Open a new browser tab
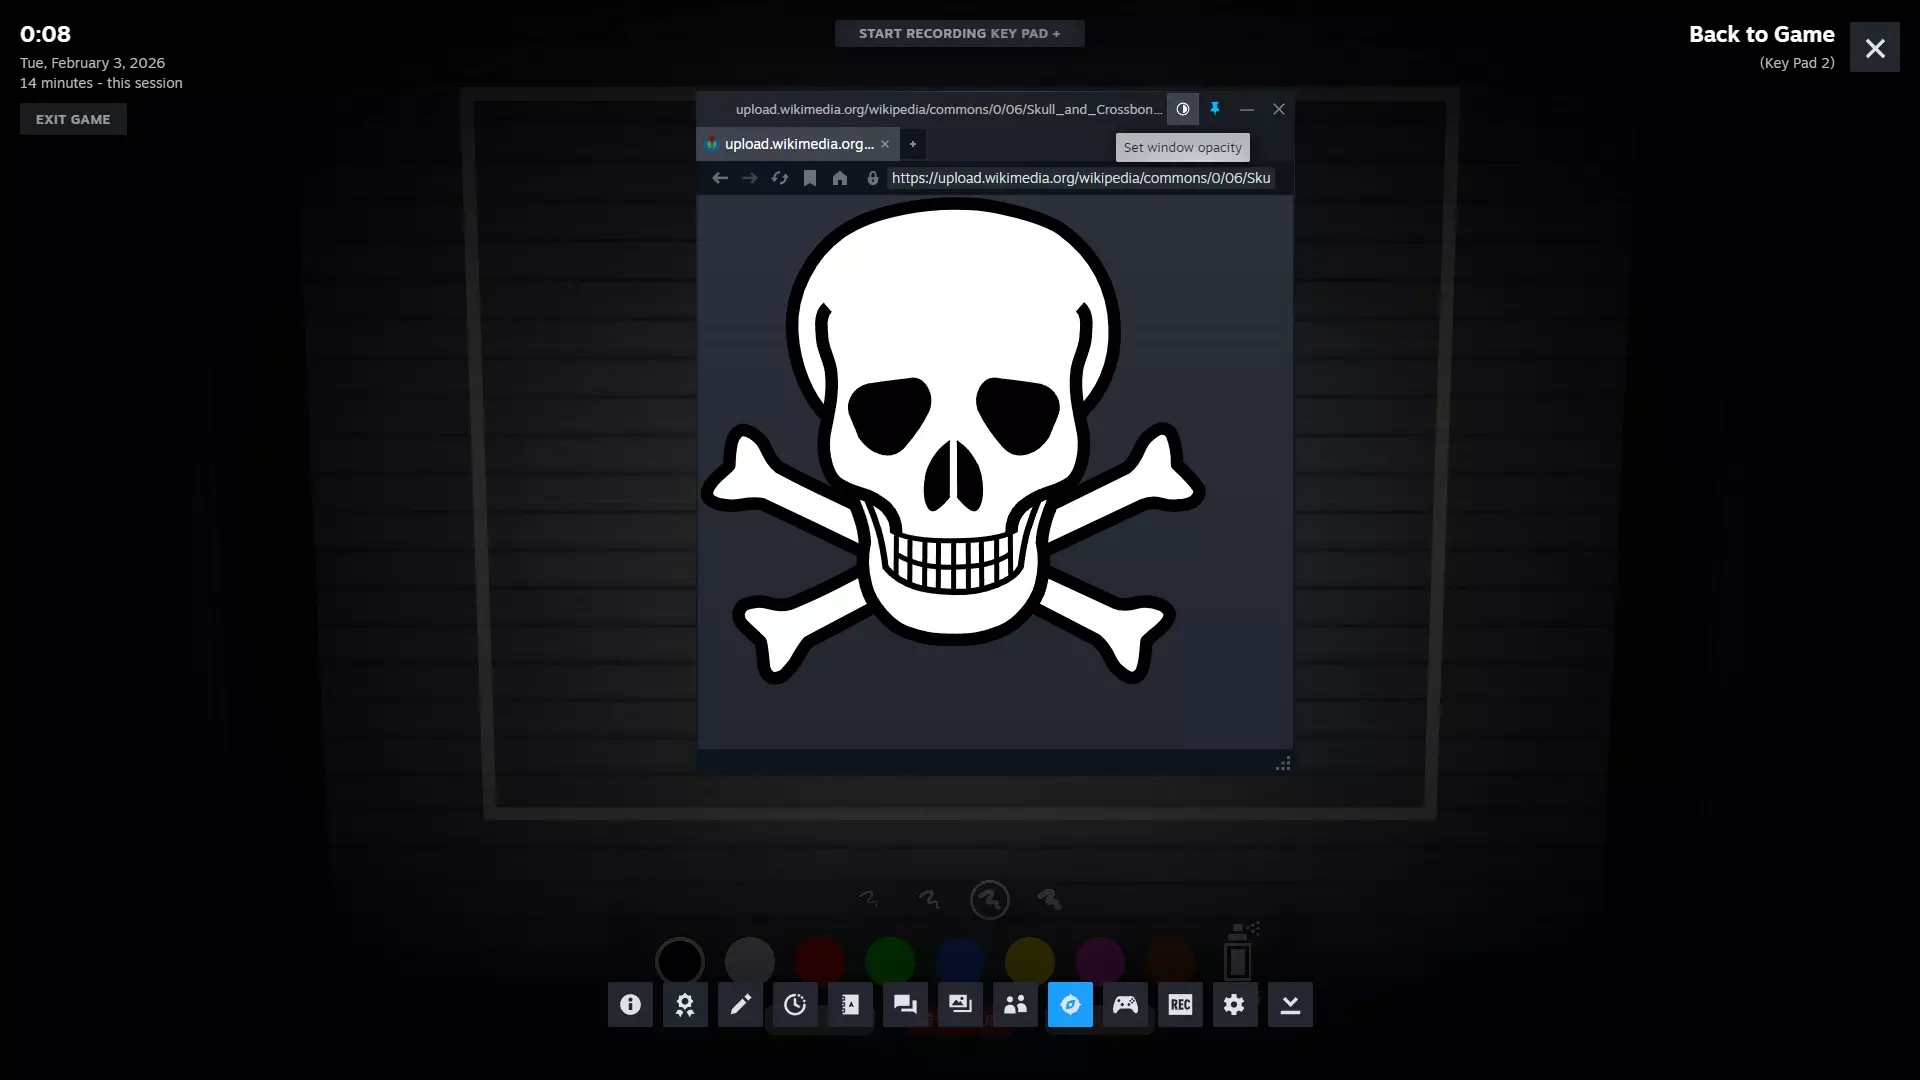Viewport: 1920px width, 1080px height. click(912, 144)
